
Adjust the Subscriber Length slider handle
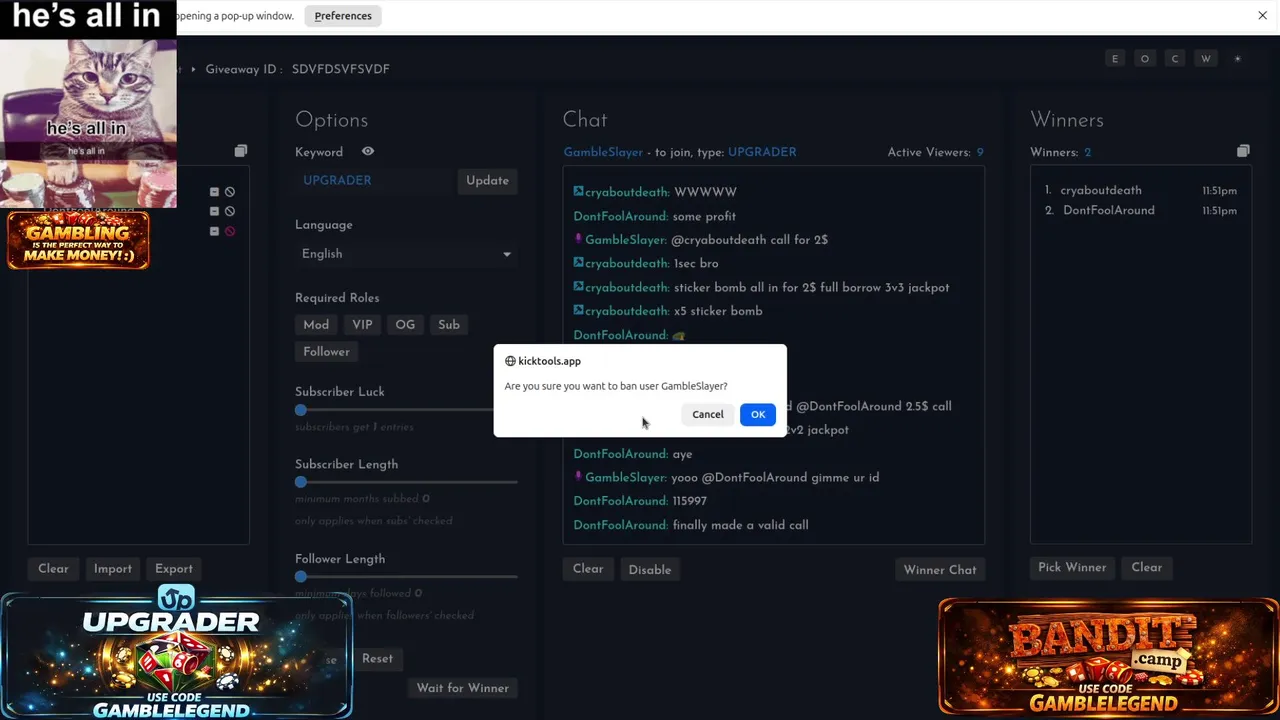301,482
